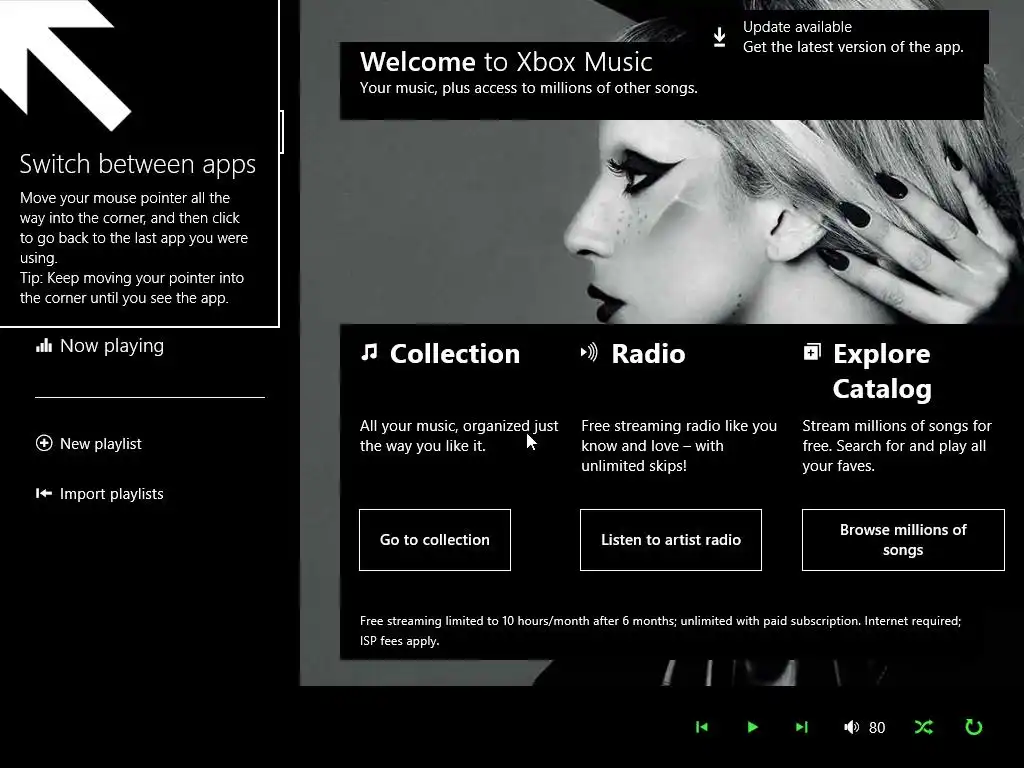This screenshot has height=768, width=1024.
Task: Open Import playlists
Action: click(99, 494)
